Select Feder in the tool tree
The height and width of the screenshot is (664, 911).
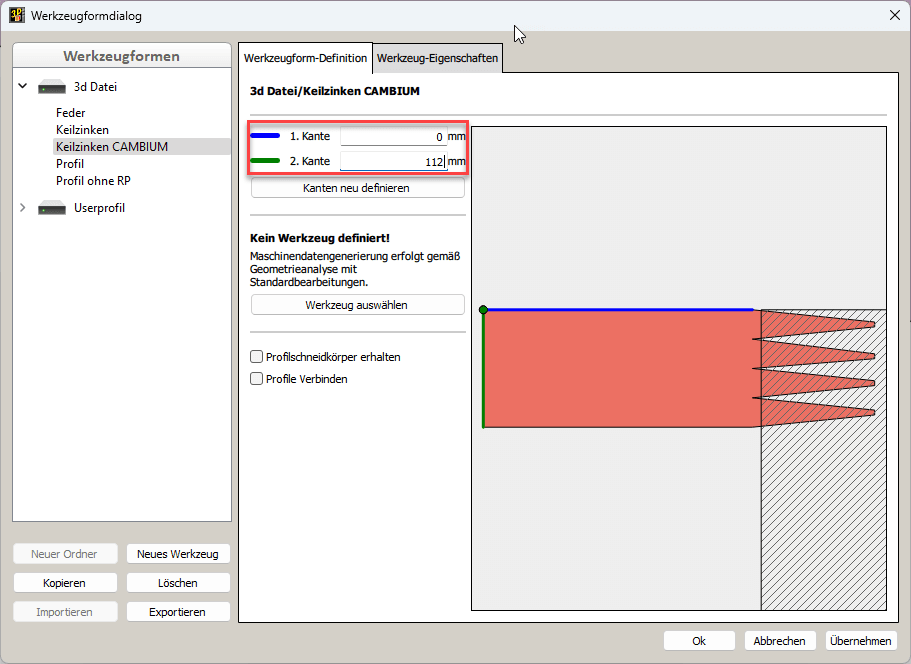pos(71,113)
